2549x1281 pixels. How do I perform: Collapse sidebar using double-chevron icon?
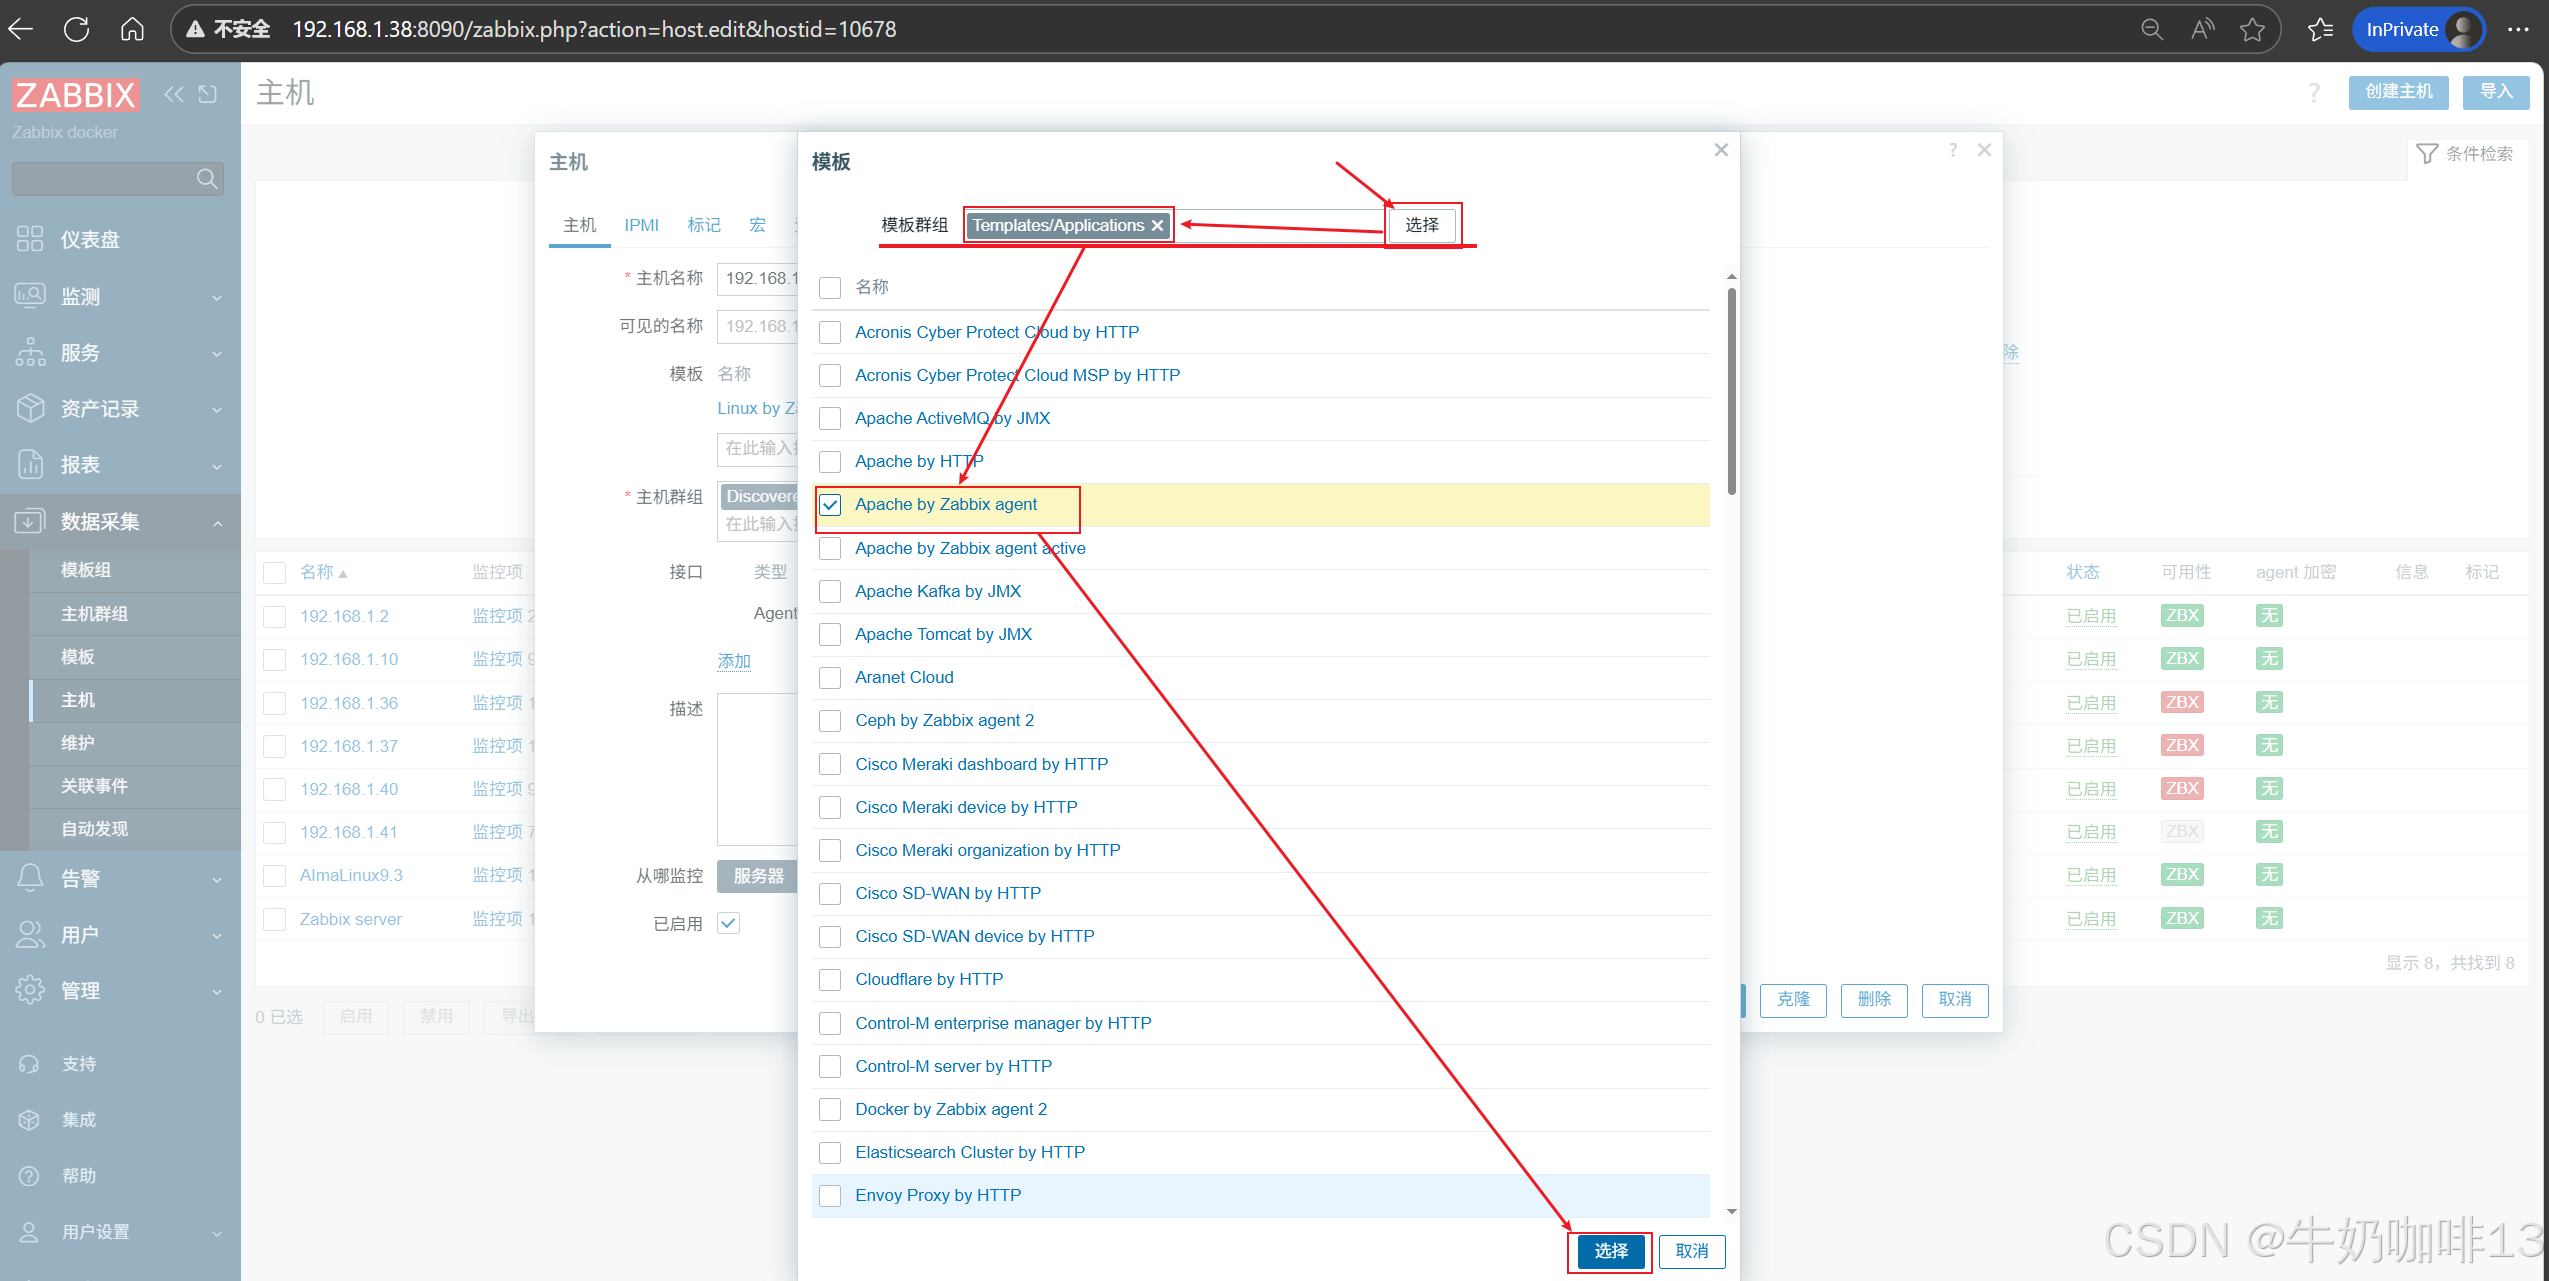(x=174, y=94)
